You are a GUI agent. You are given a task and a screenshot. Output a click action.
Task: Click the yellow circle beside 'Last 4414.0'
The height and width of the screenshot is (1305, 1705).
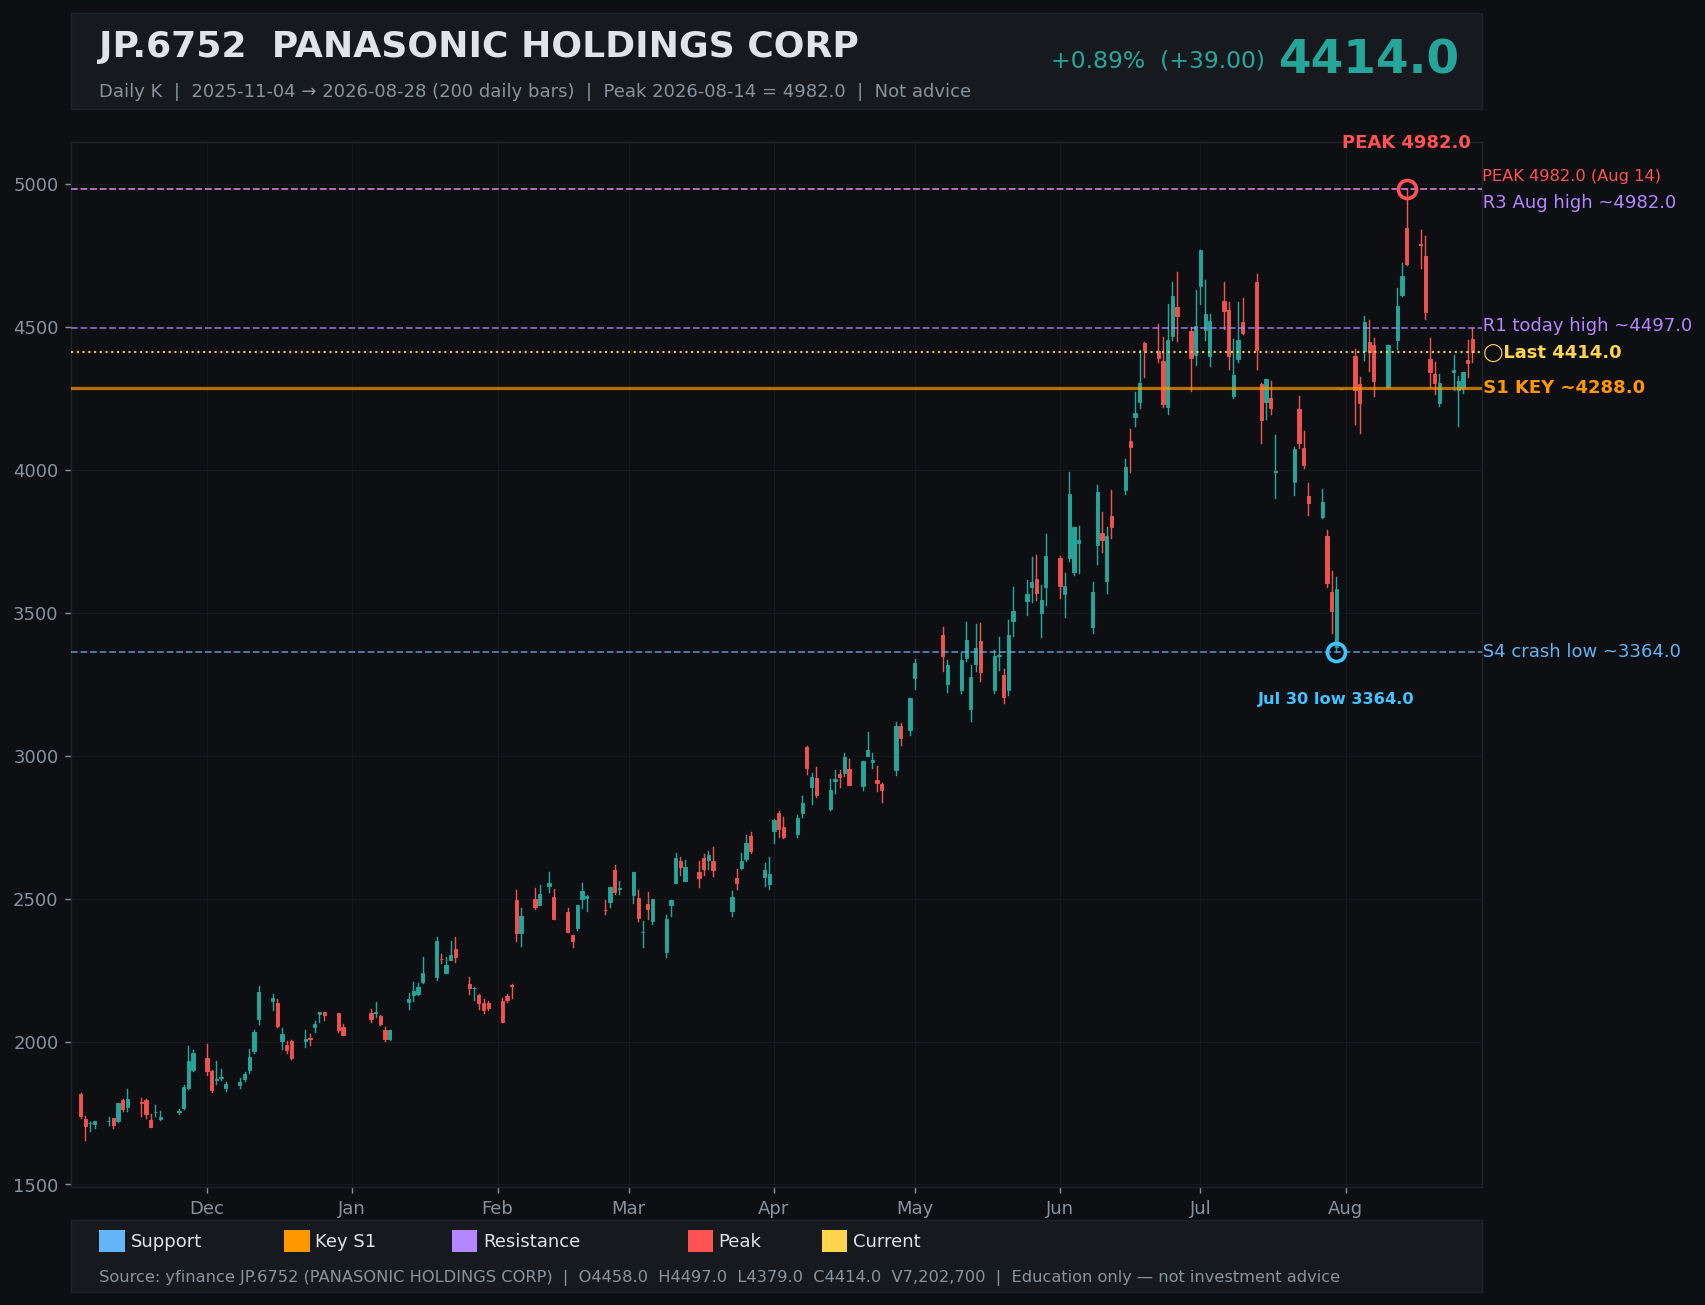[x=1493, y=353]
